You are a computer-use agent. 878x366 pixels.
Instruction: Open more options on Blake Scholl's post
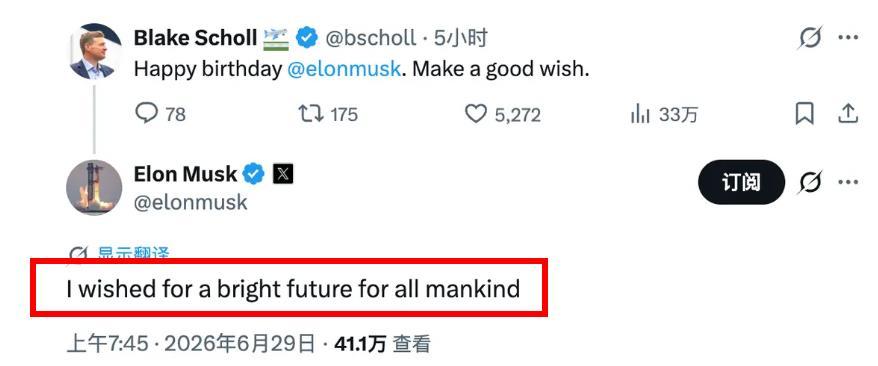tap(848, 37)
